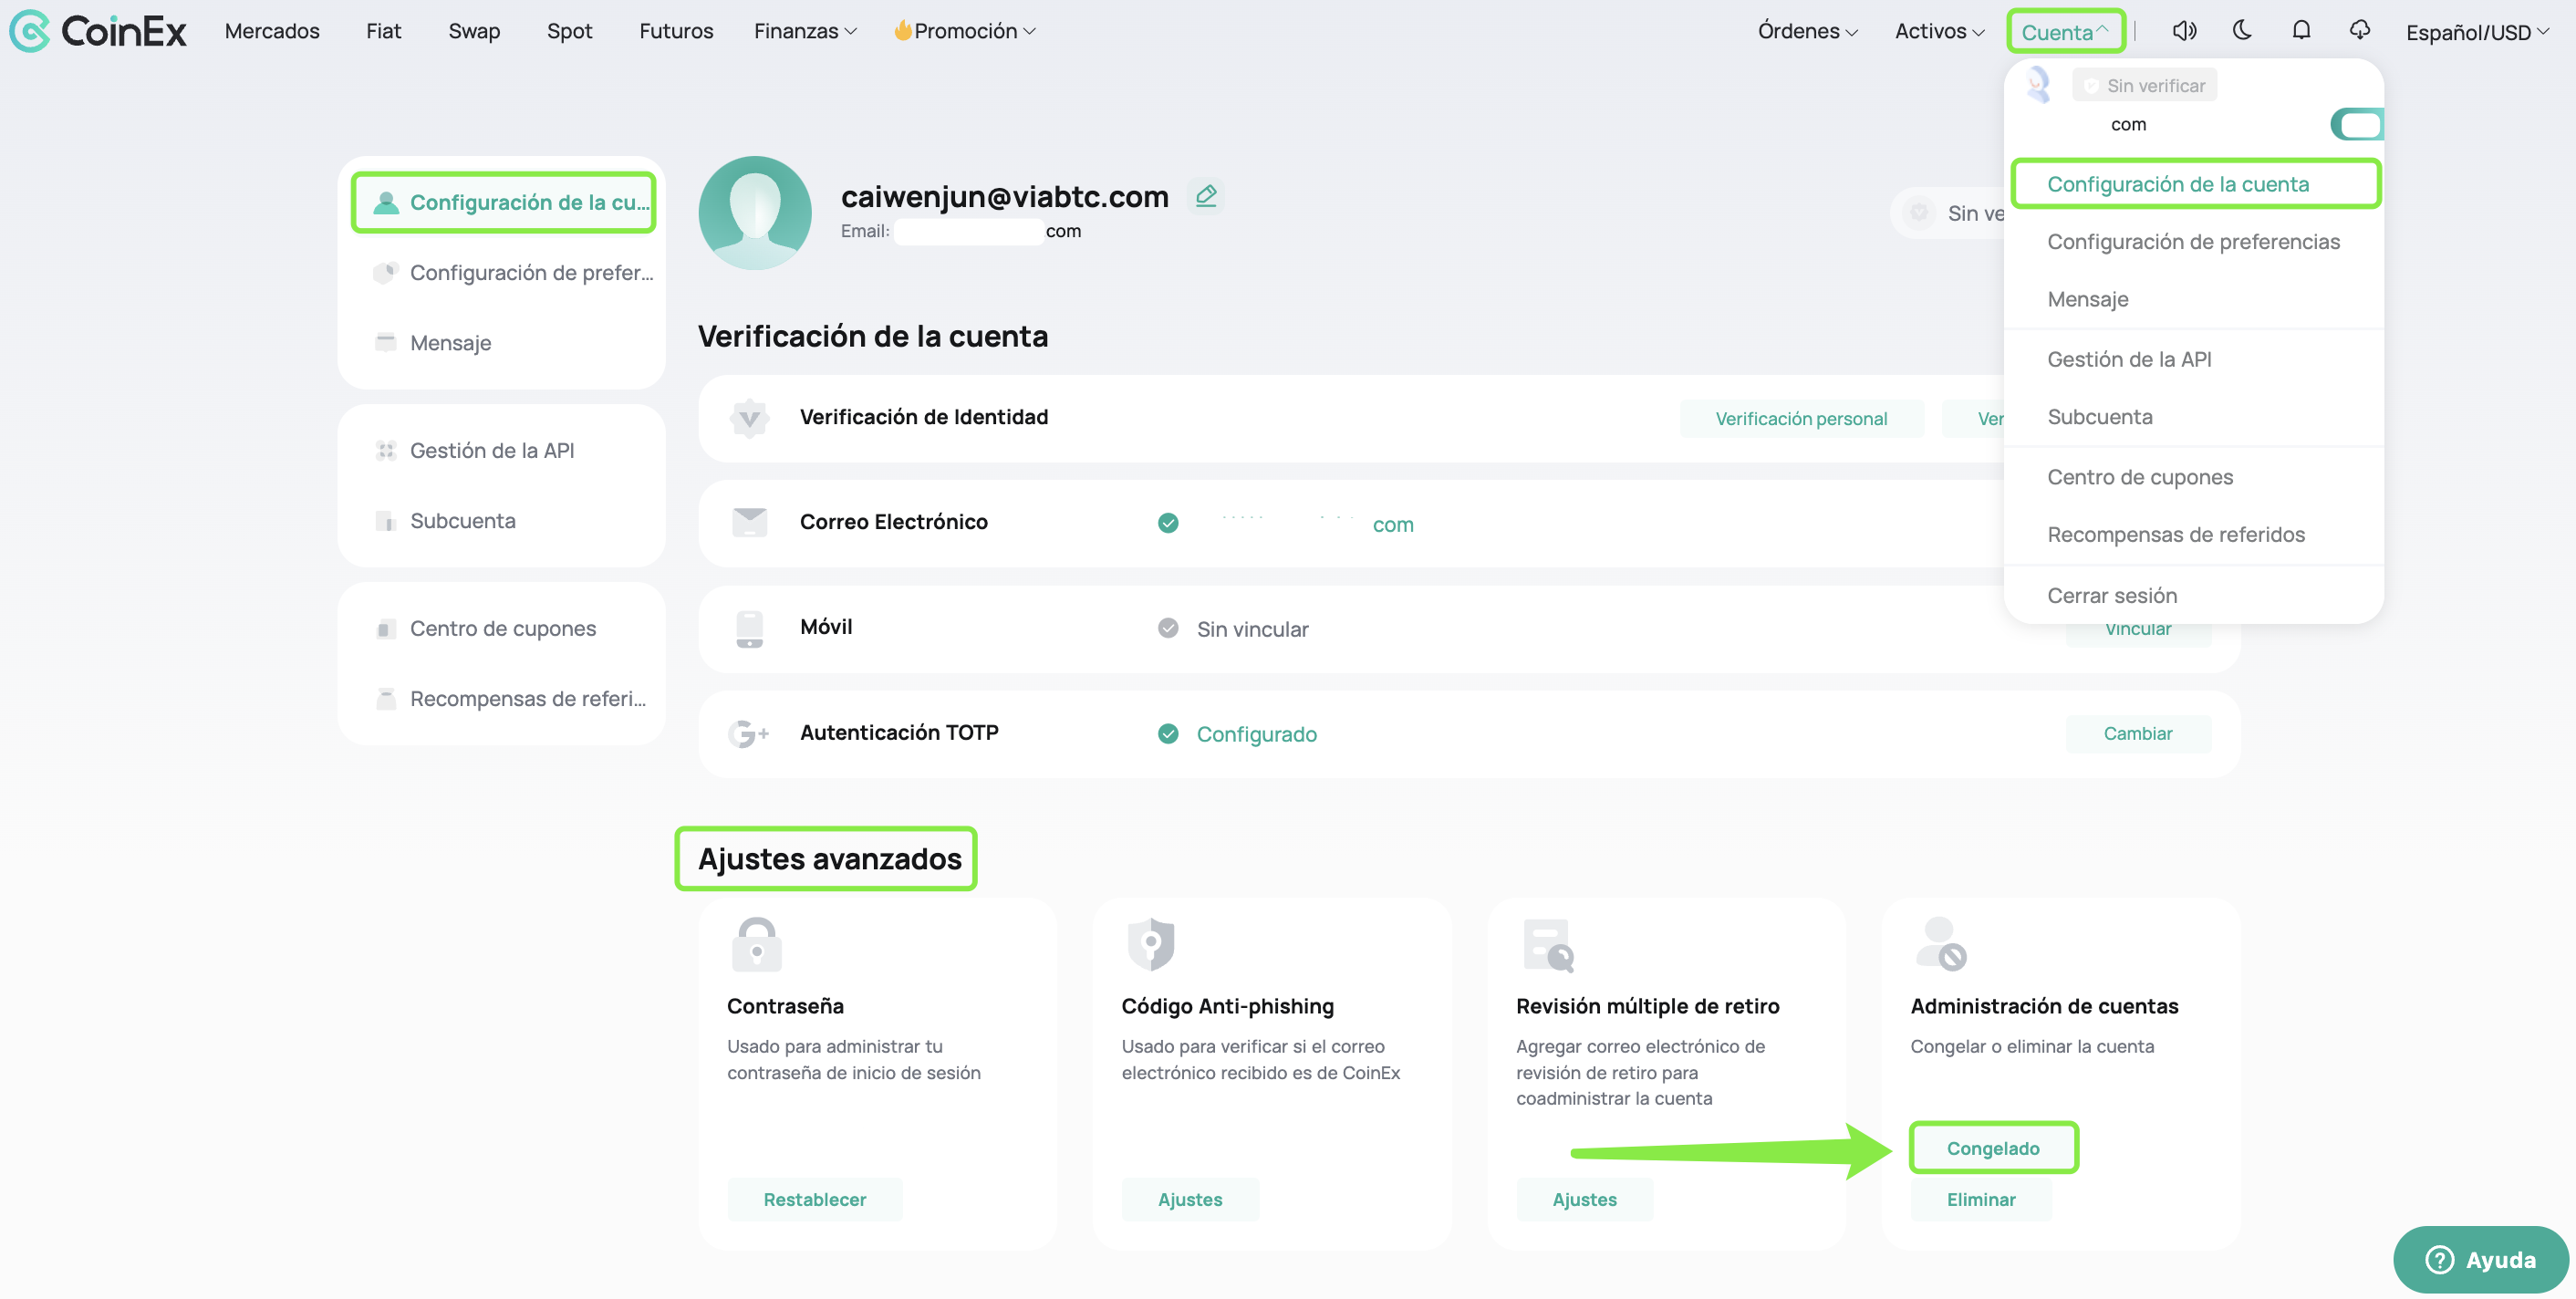Click the Sin verificar badge in dropdown
Image resolution: width=2576 pixels, height=1299 pixels.
pyautogui.click(x=2144, y=86)
